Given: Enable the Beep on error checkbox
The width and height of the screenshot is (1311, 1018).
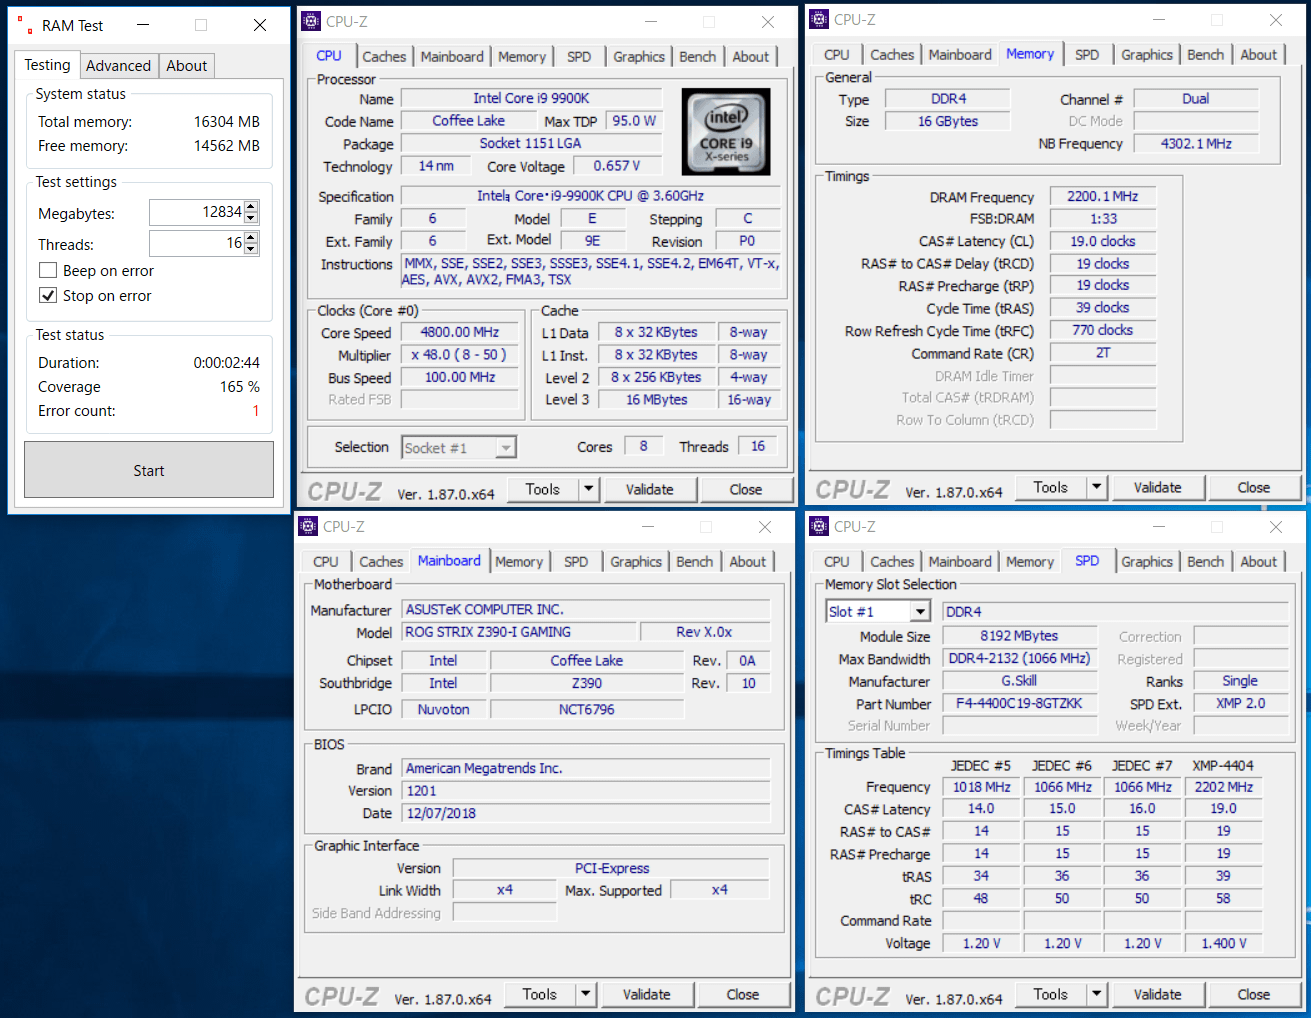Looking at the screenshot, I should 48,271.
